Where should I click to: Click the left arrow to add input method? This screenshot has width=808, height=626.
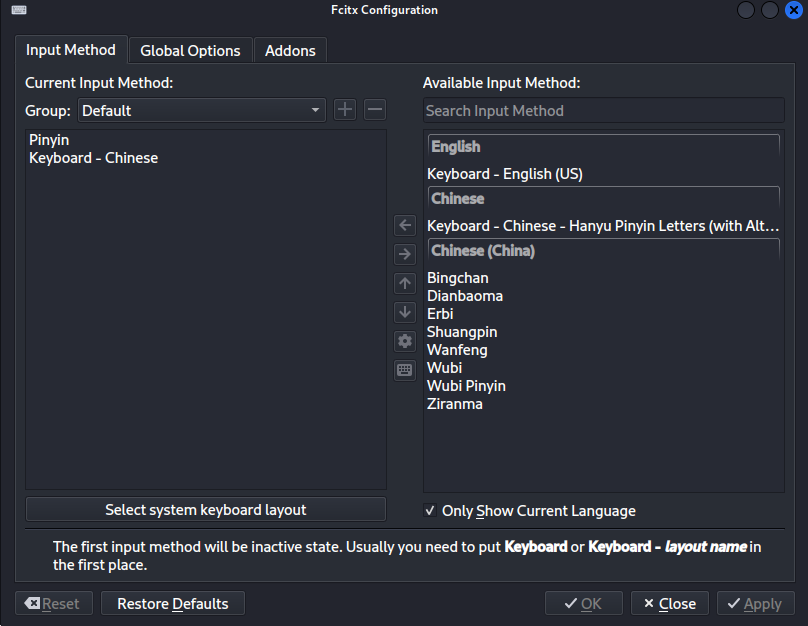click(405, 225)
